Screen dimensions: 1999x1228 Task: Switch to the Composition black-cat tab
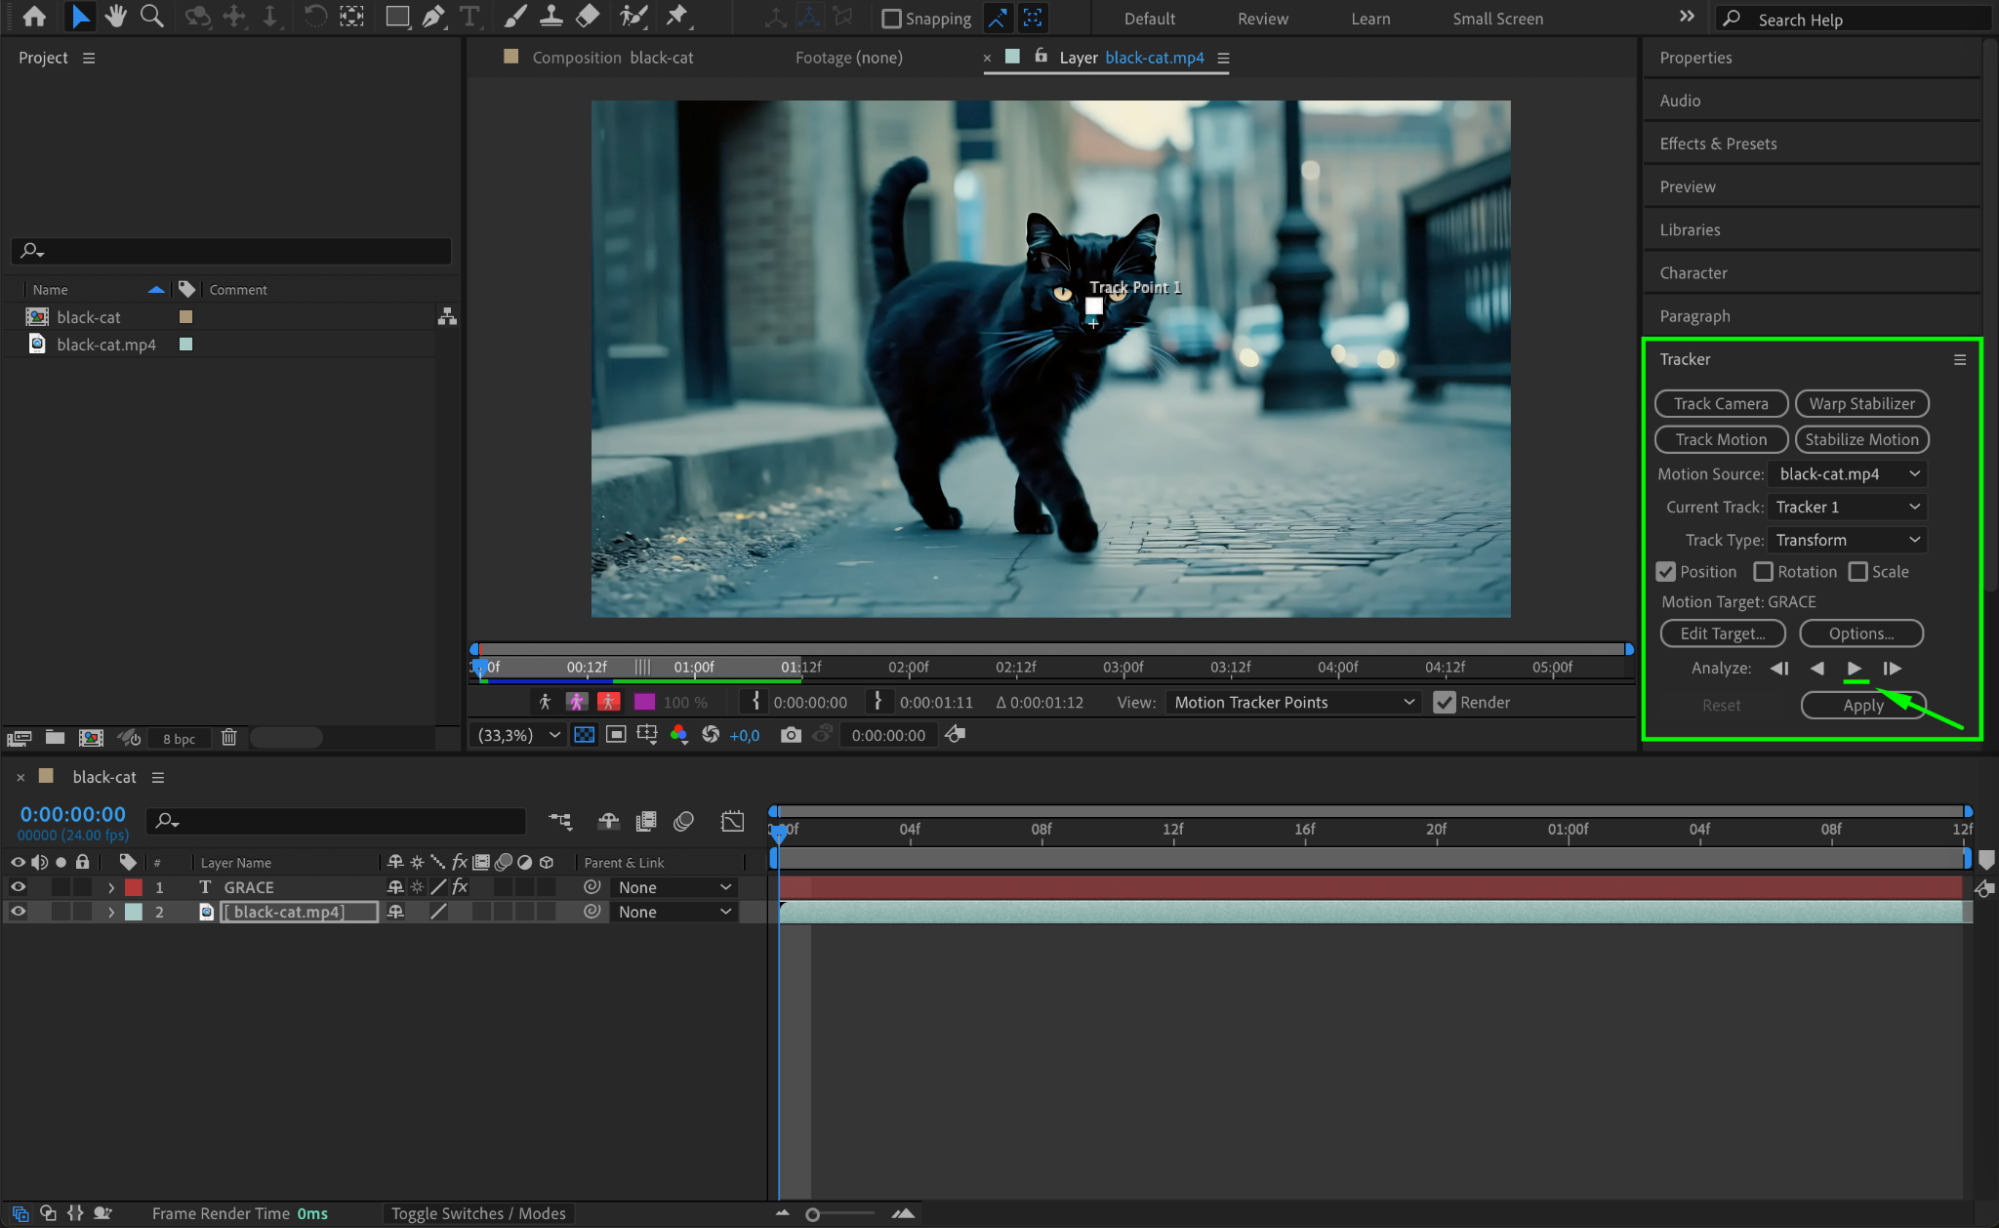pos(611,58)
